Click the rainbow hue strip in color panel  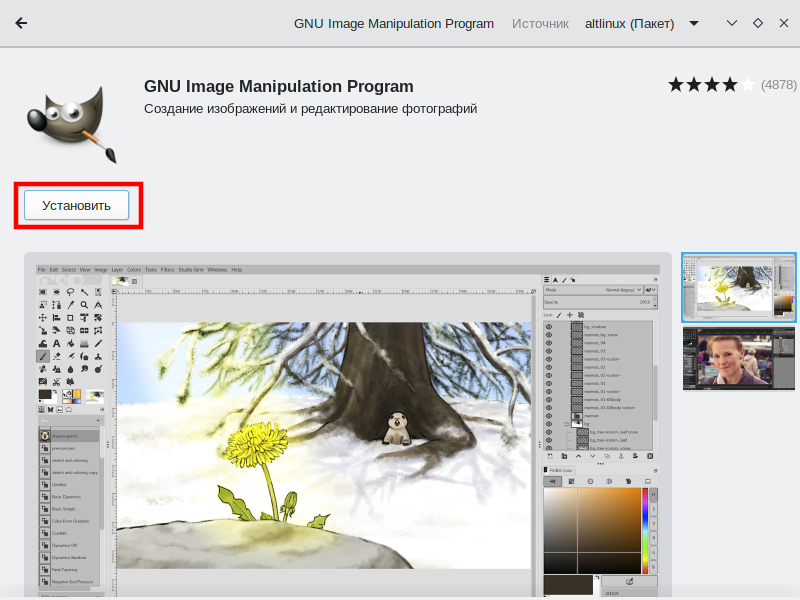654,518
